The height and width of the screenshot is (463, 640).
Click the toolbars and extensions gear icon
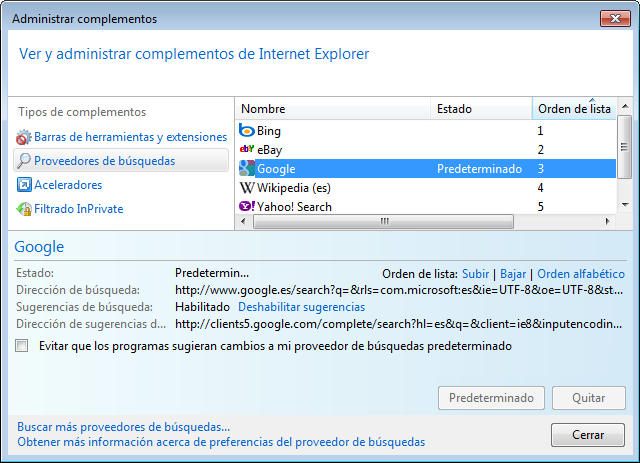(x=24, y=137)
